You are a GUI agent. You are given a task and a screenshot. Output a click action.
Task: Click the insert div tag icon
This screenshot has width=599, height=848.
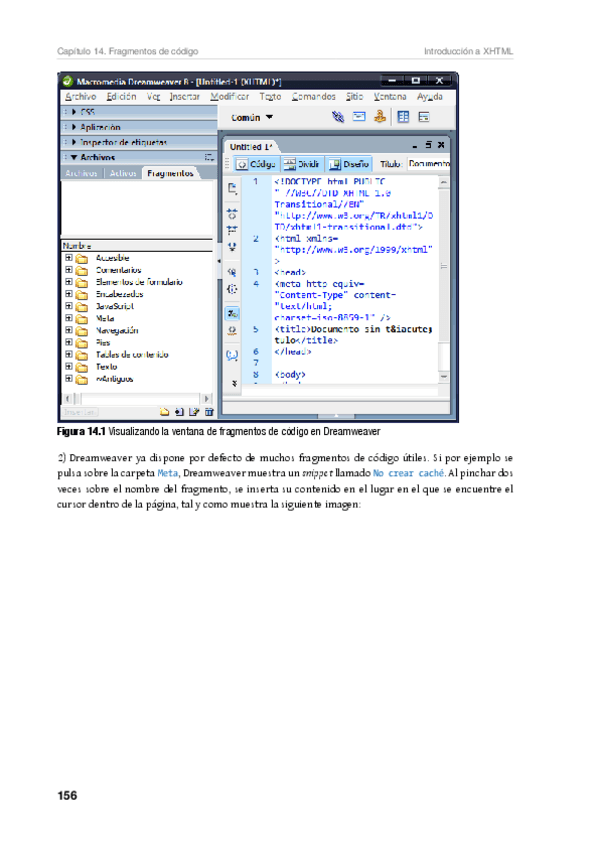[424, 117]
